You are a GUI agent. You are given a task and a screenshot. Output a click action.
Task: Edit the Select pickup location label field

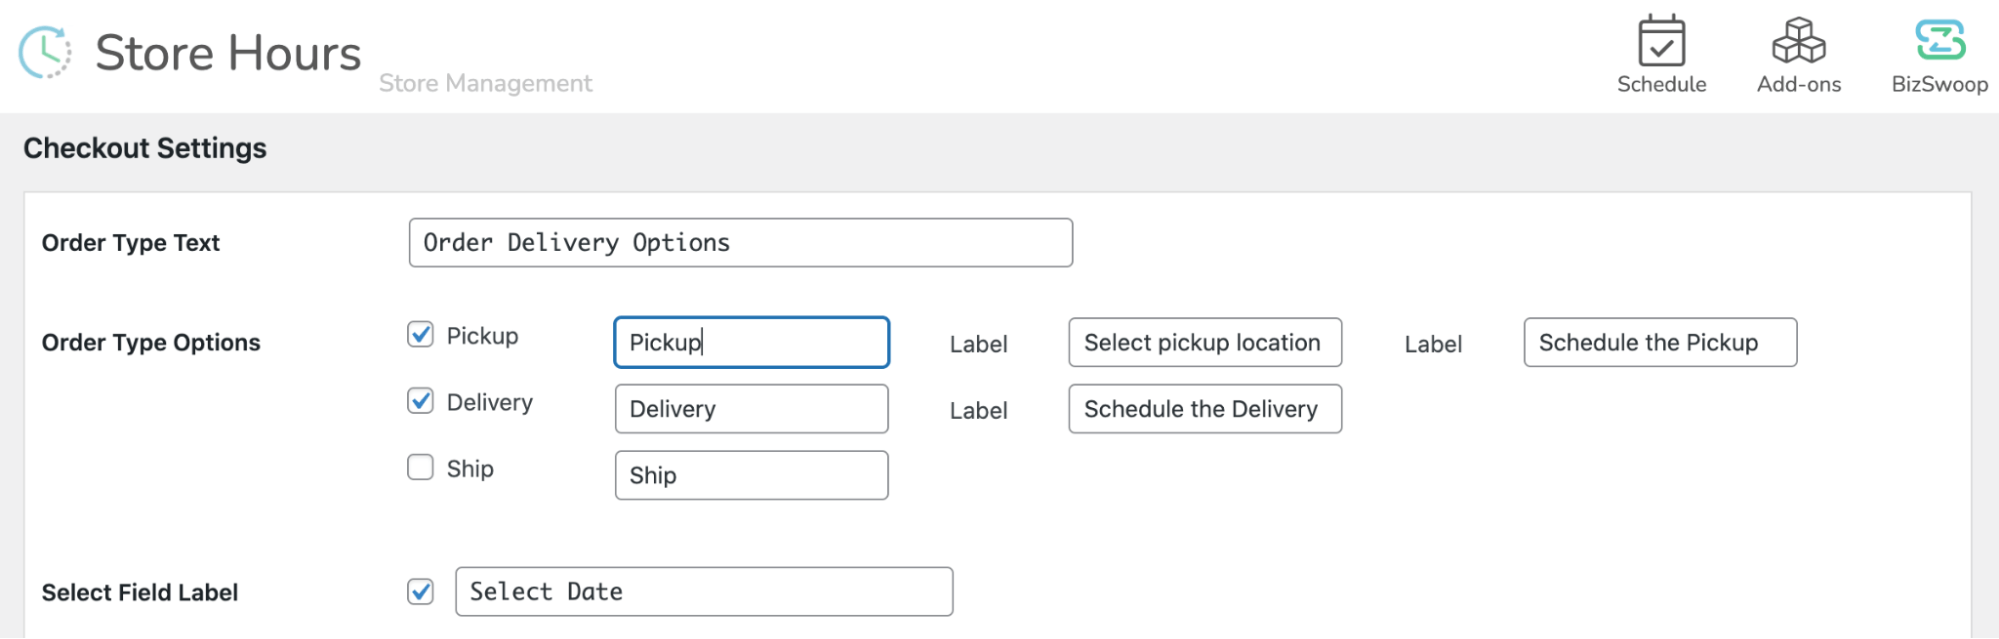[1205, 342]
